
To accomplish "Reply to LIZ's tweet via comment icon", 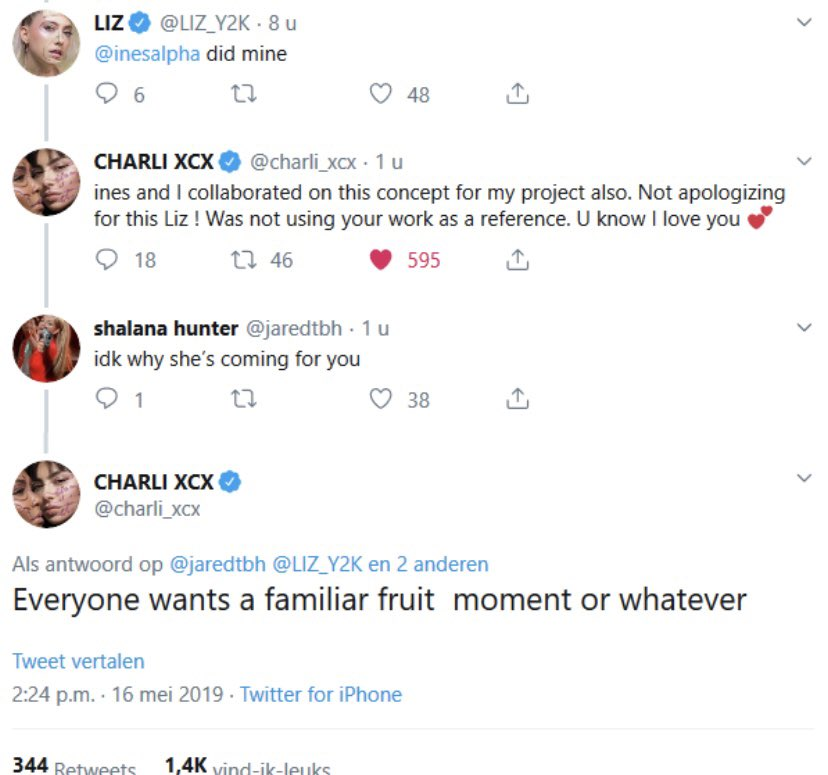I will point(106,94).
